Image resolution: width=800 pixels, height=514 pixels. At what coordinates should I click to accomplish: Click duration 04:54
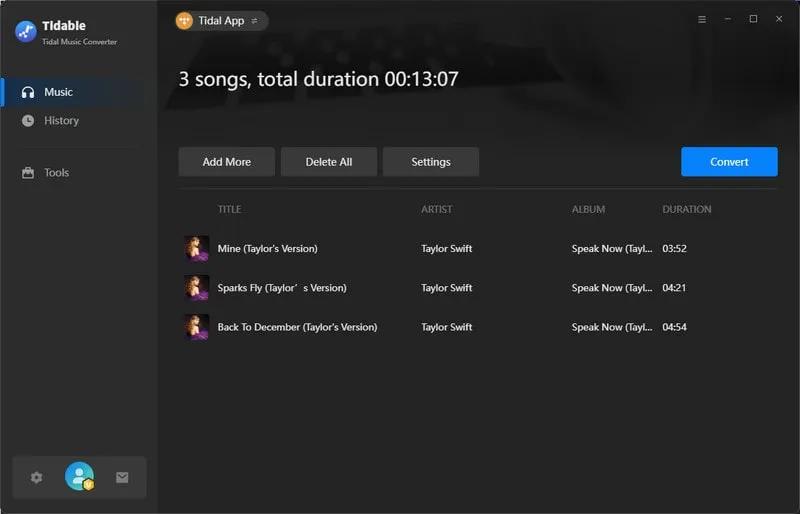[x=674, y=327]
